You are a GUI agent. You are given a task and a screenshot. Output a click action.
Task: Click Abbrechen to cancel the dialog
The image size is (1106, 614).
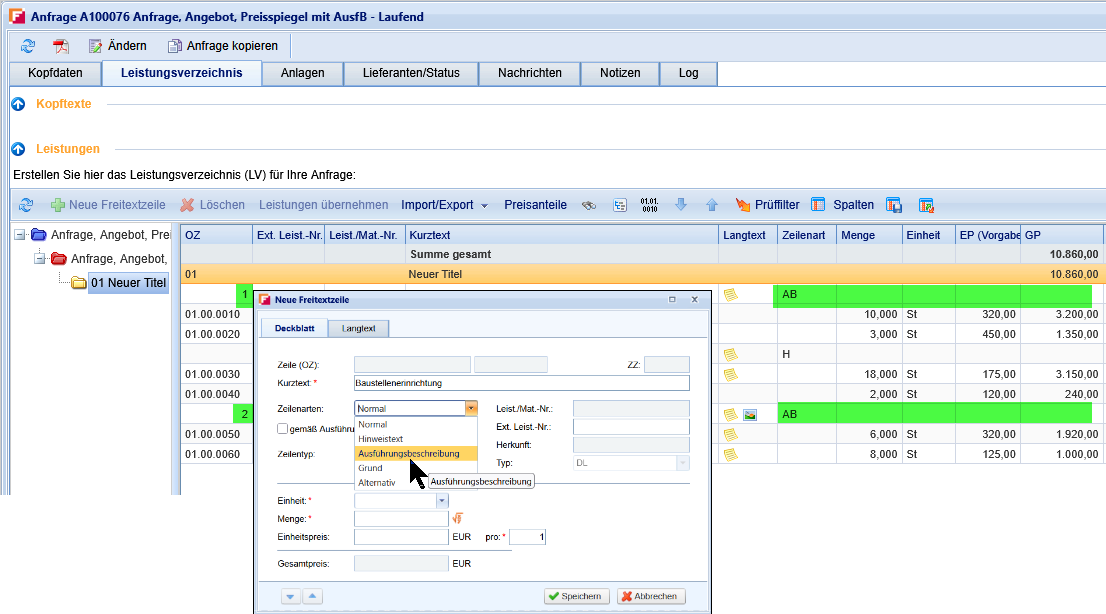[651, 596]
